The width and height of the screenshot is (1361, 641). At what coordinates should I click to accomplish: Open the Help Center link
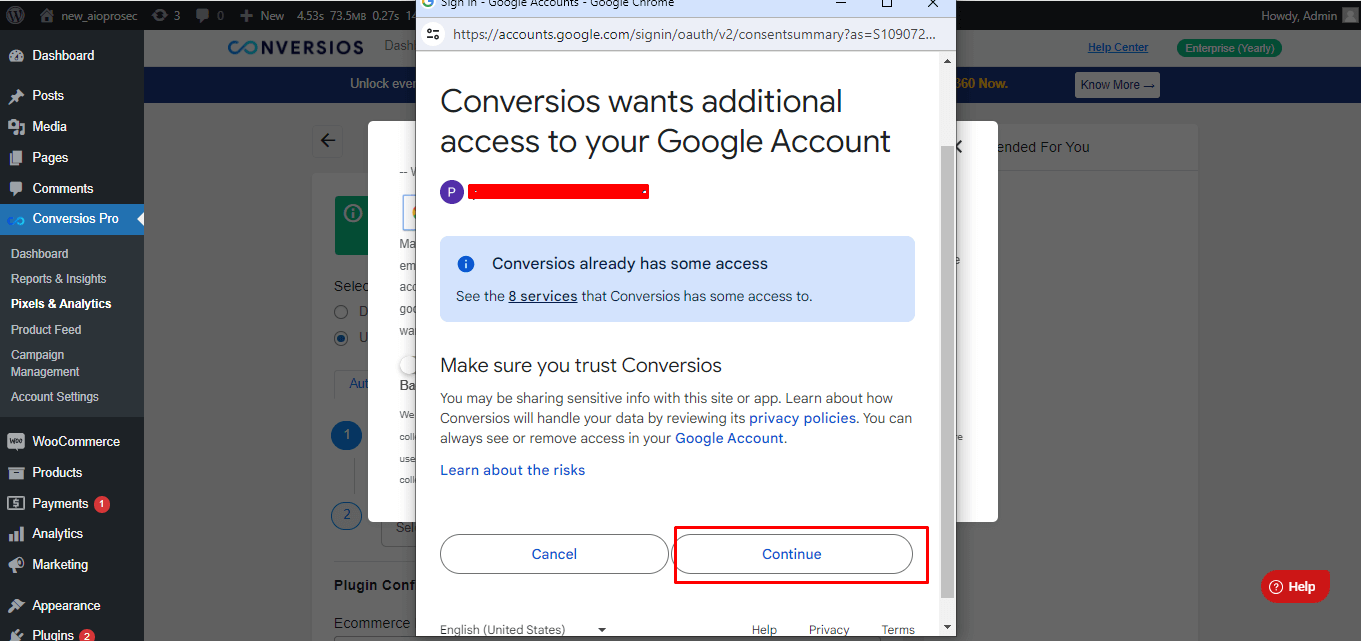click(x=1118, y=47)
